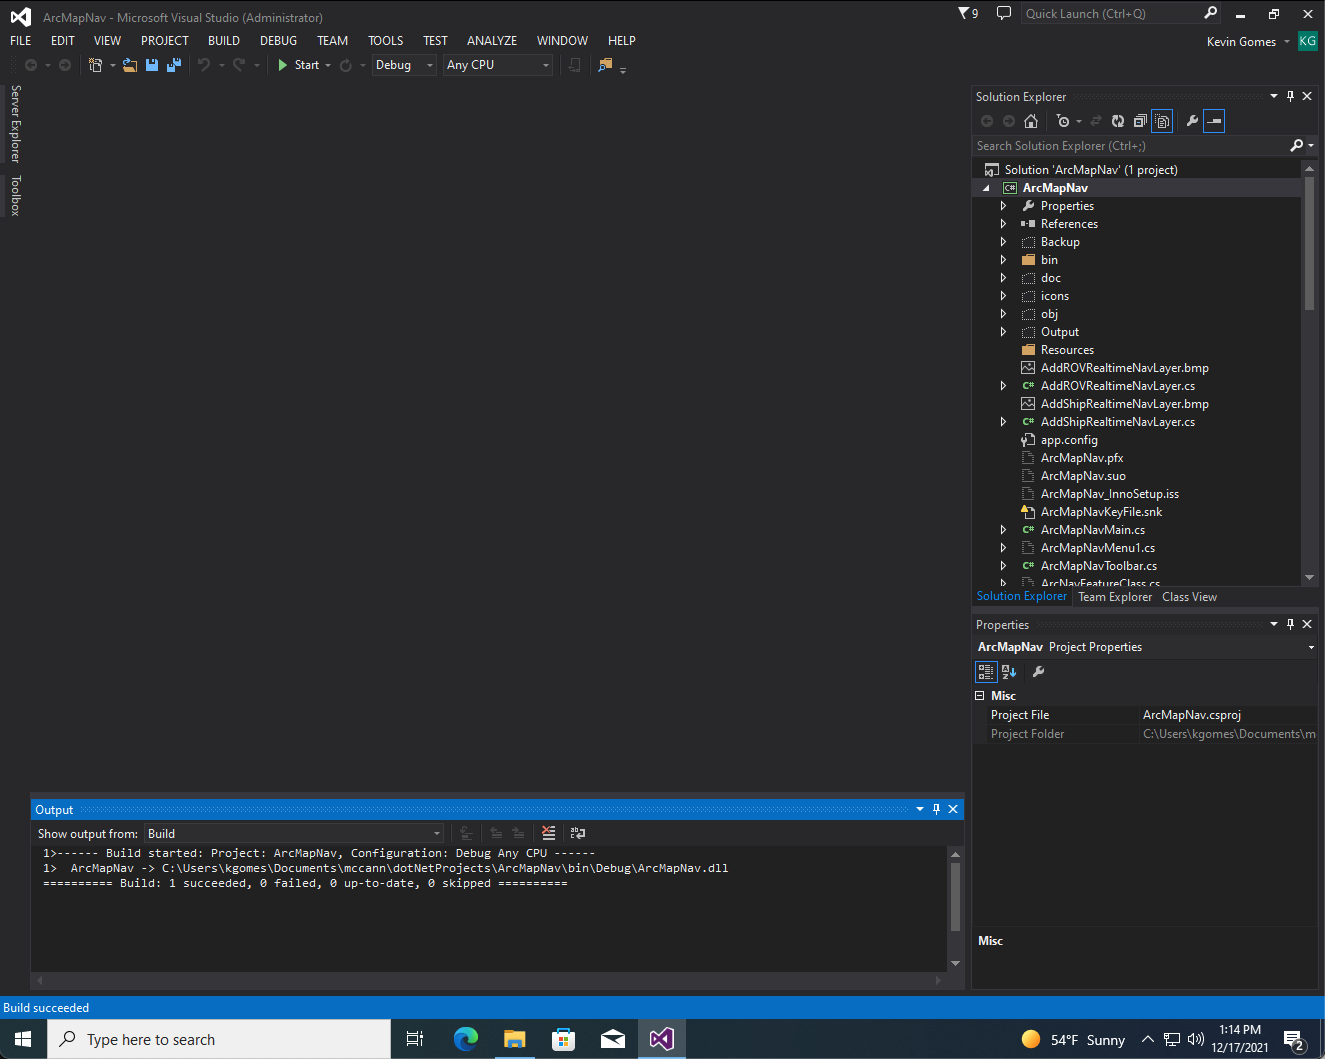
Task: Open the ANALYZE menu
Action: tap(492, 41)
